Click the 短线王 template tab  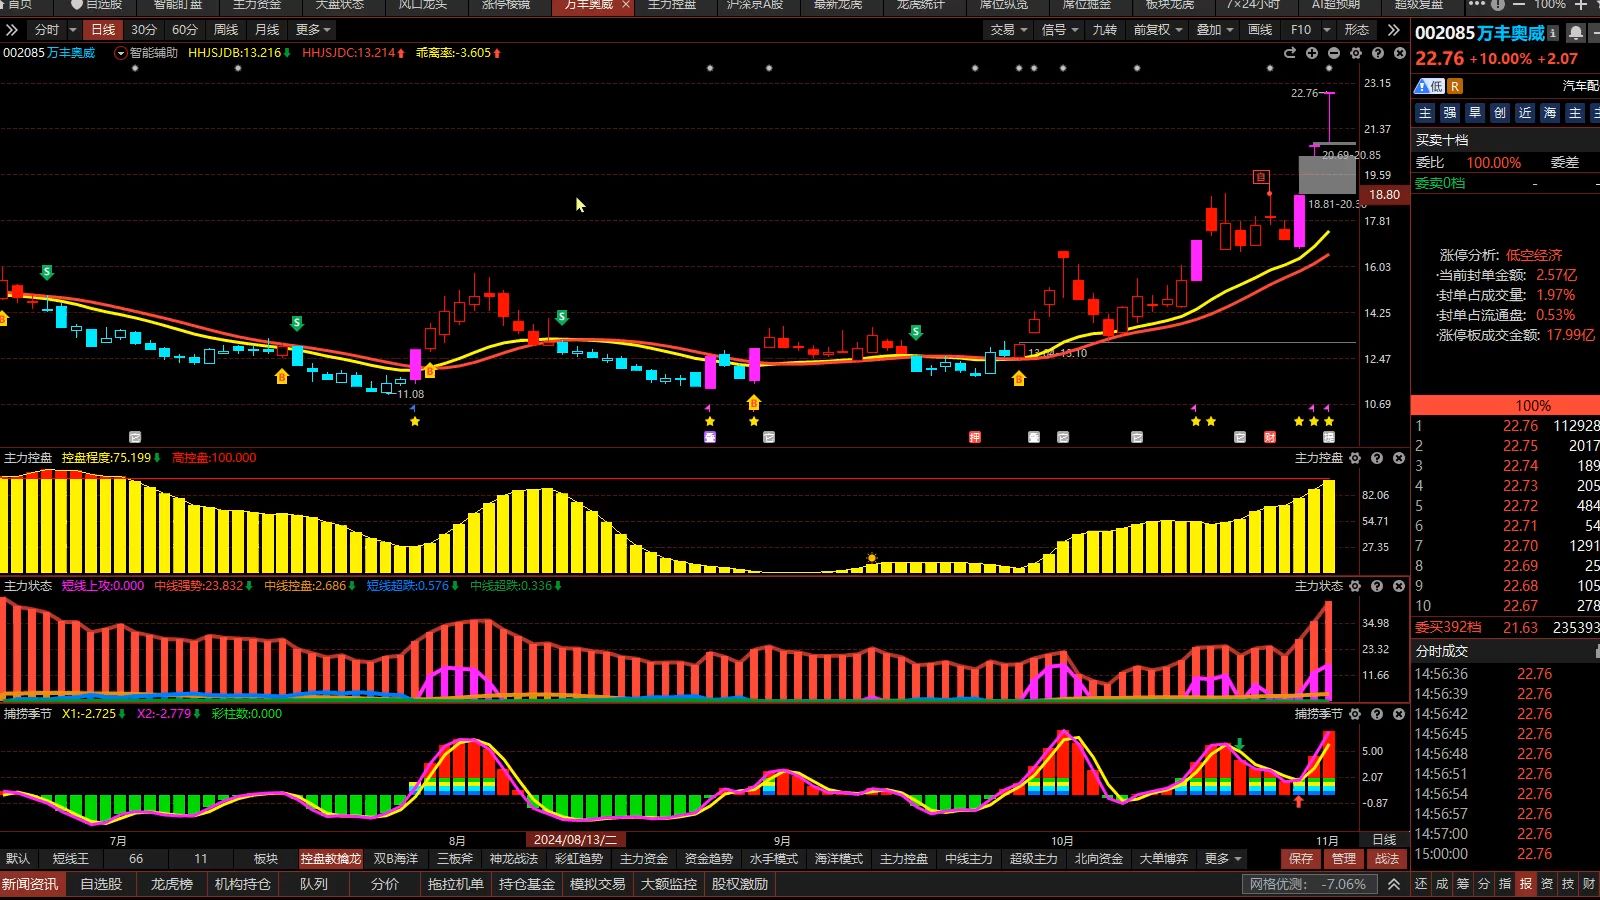pyautogui.click(x=71, y=859)
